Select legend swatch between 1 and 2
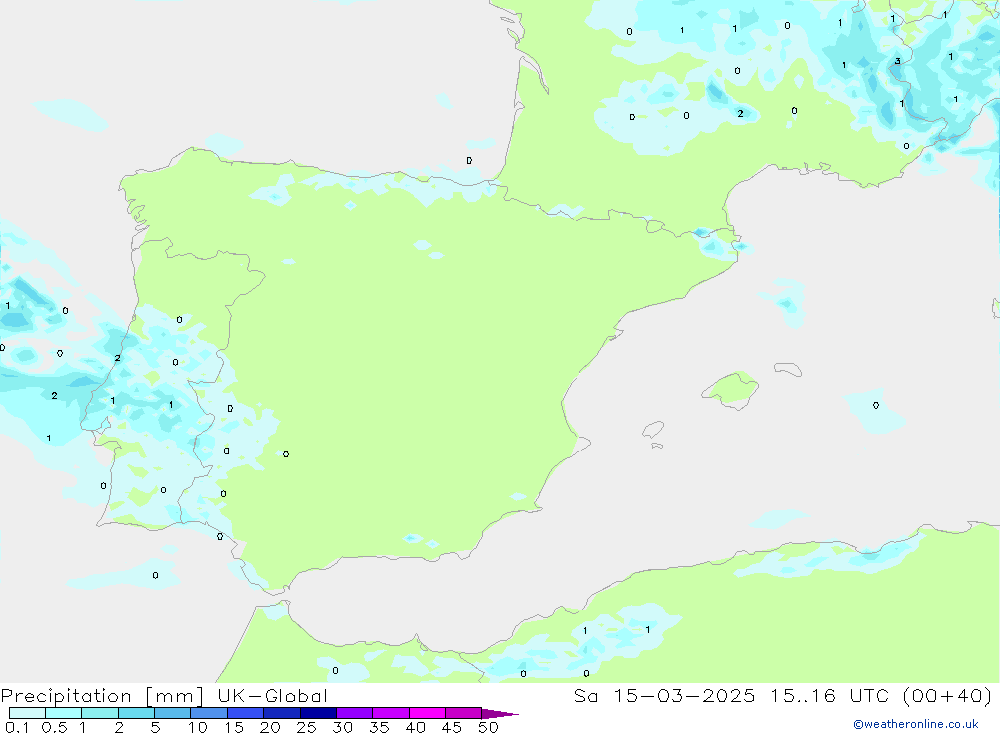The image size is (1000, 733). tap(100, 713)
